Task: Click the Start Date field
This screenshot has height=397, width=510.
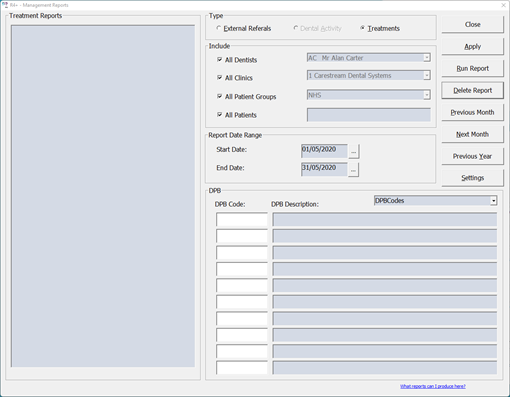Action: 324,151
